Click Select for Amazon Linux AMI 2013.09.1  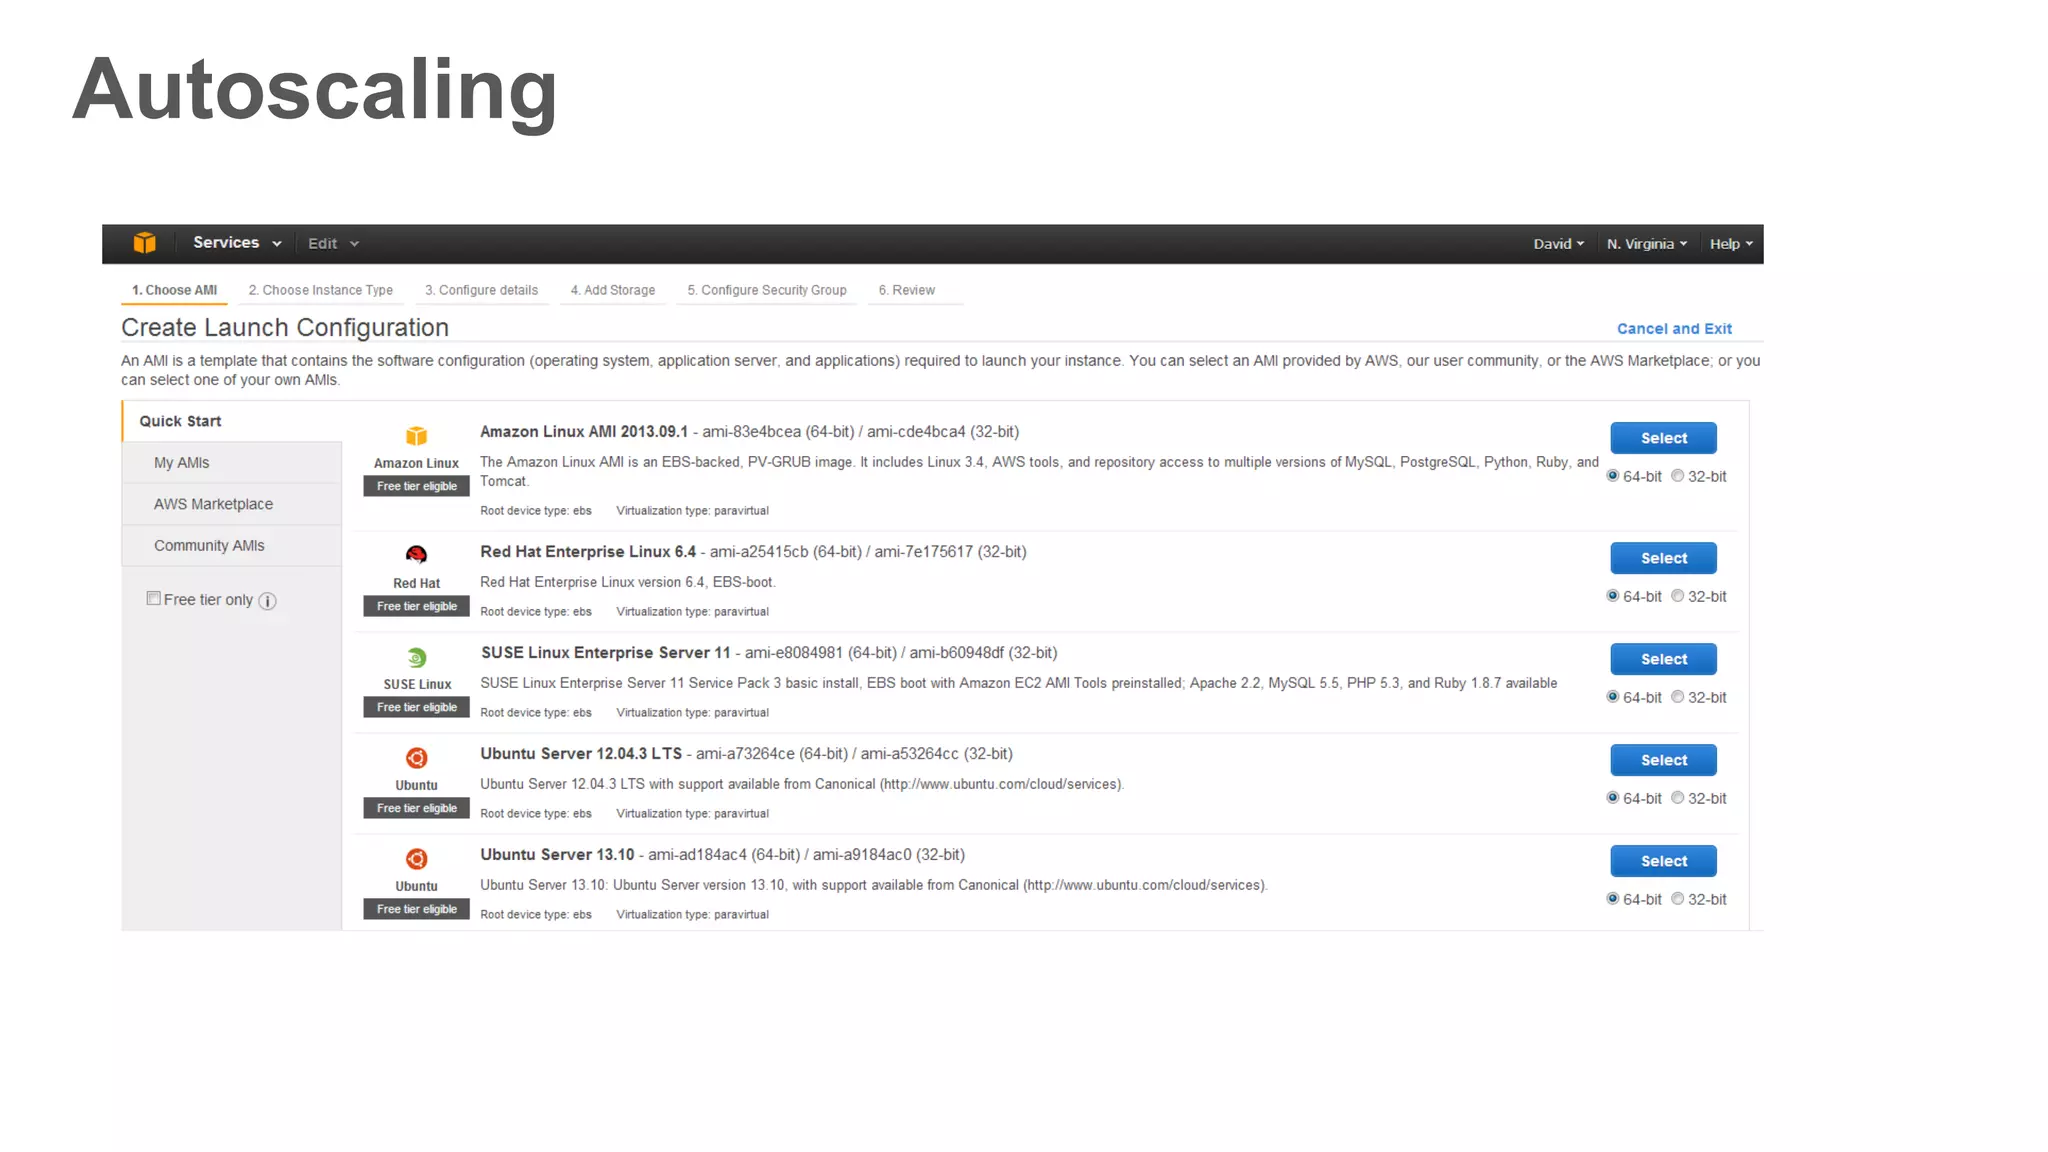[1663, 438]
